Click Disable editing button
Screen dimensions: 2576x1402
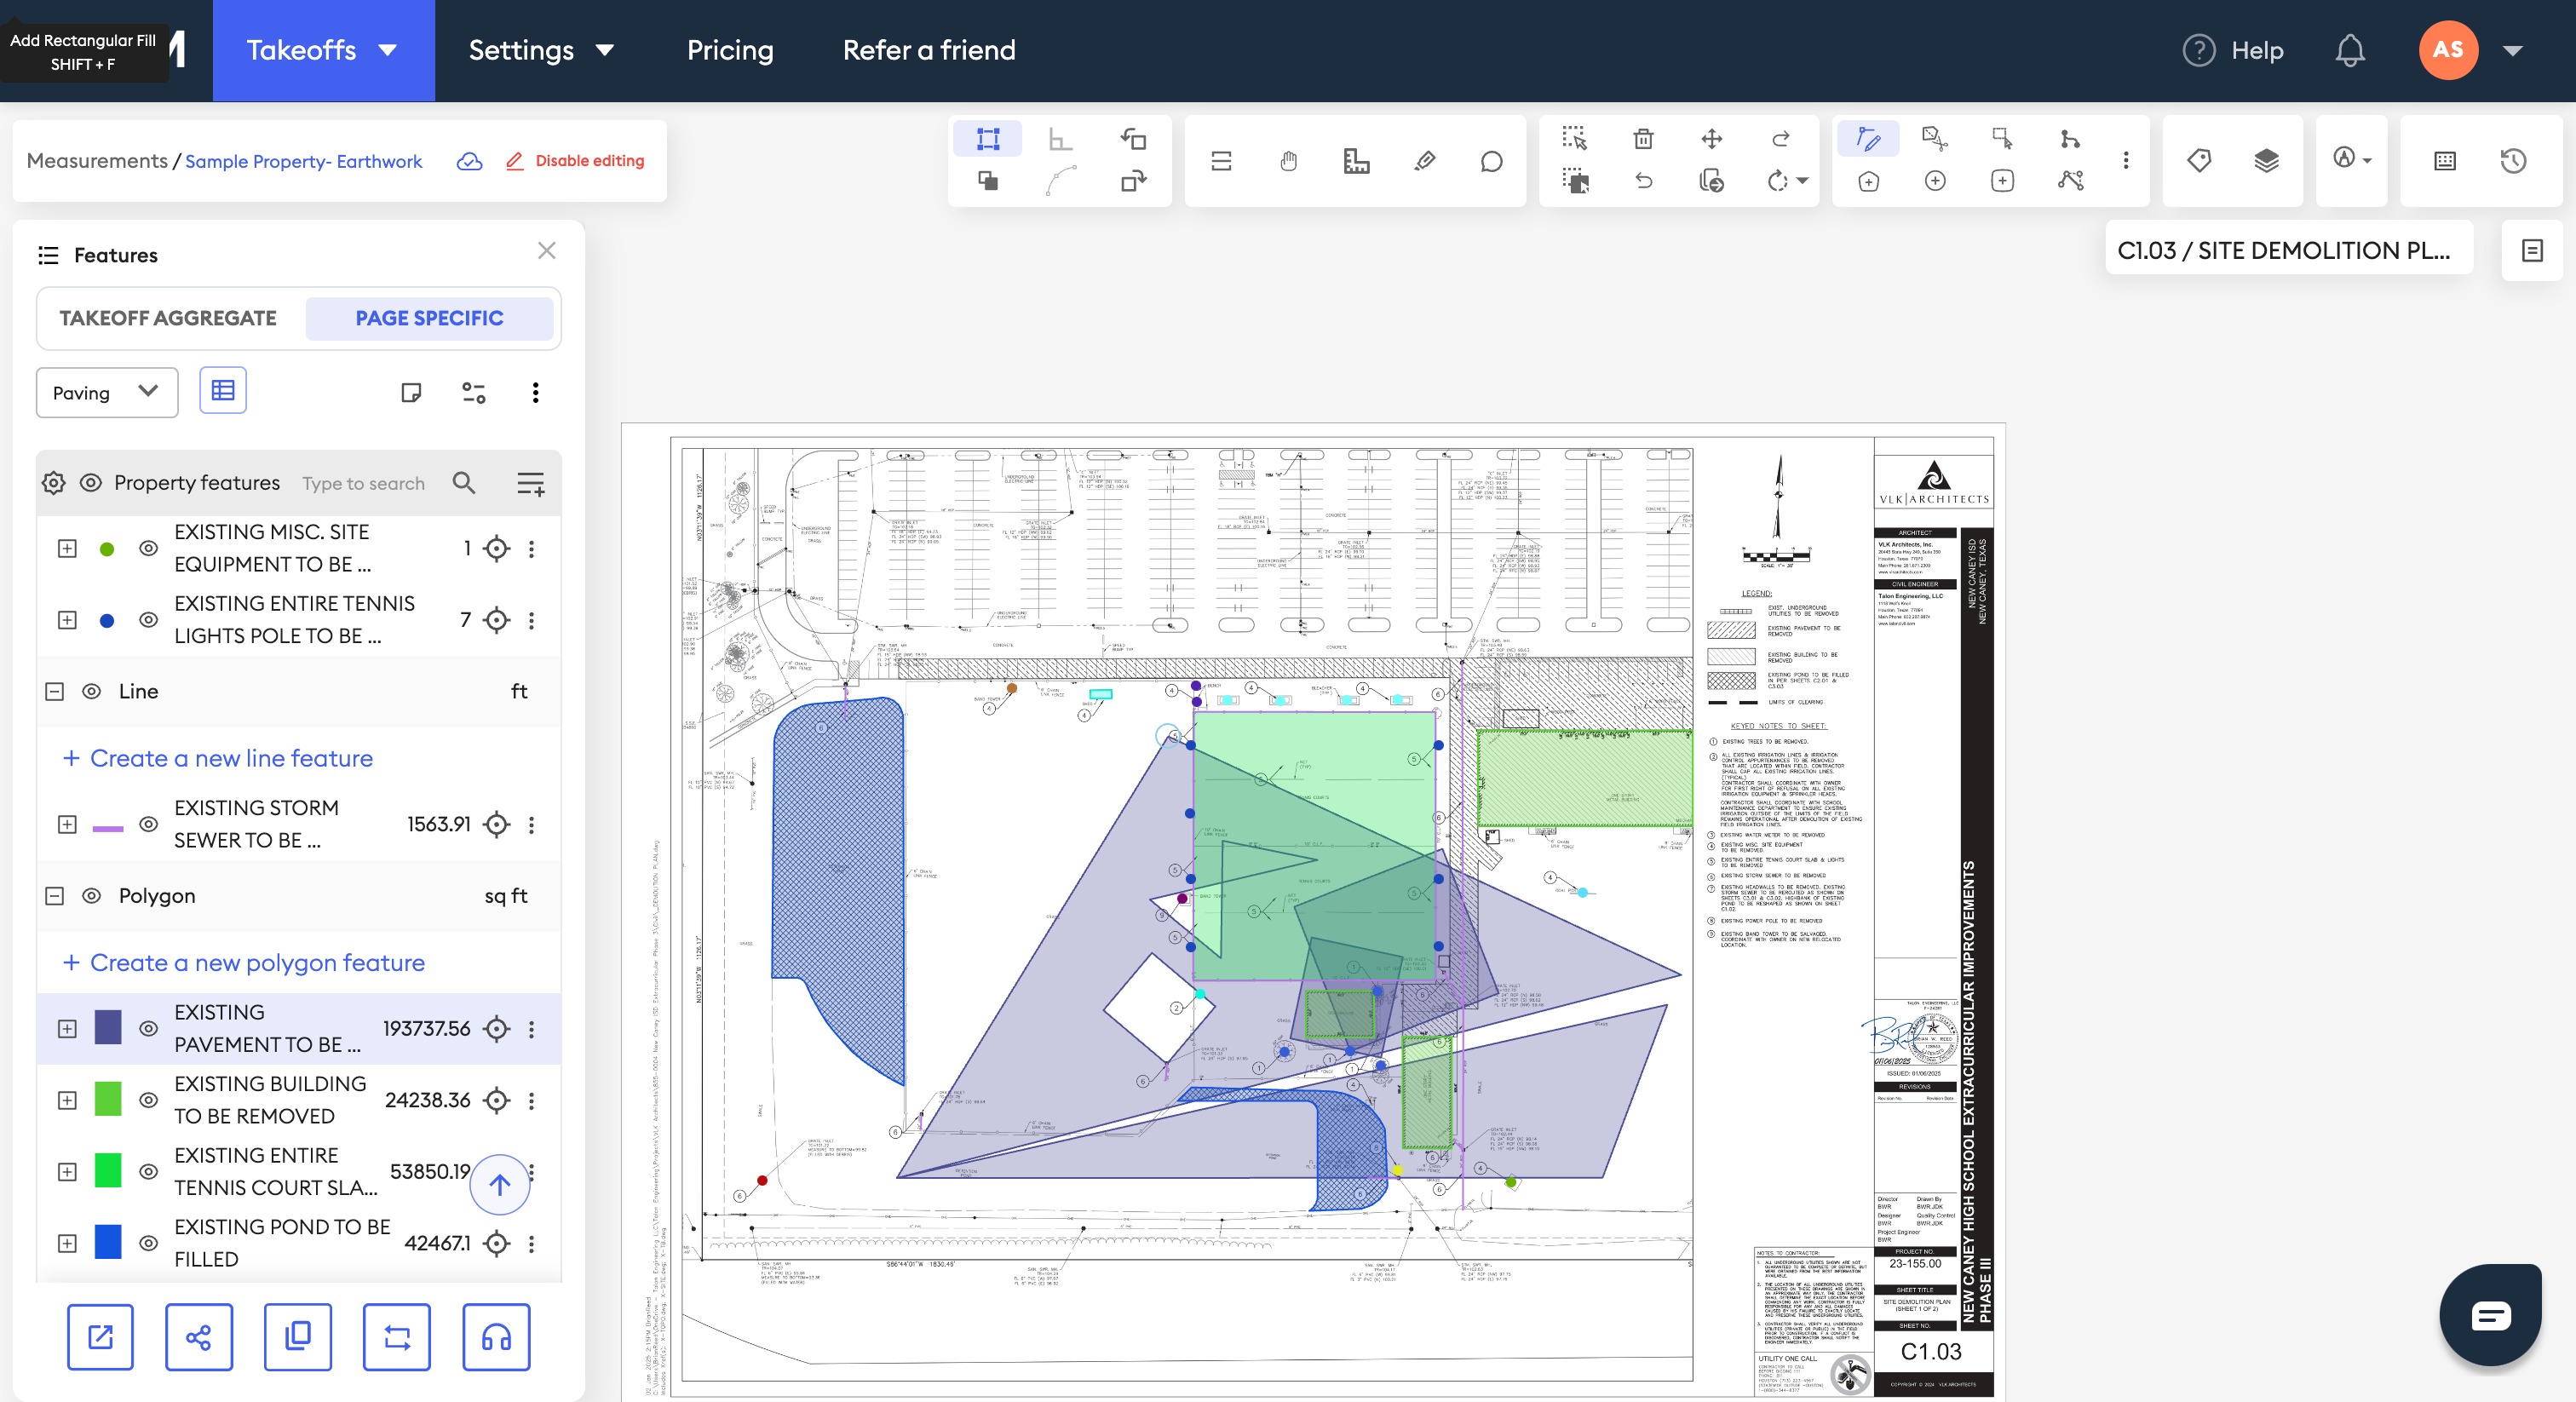click(x=575, y=161)
